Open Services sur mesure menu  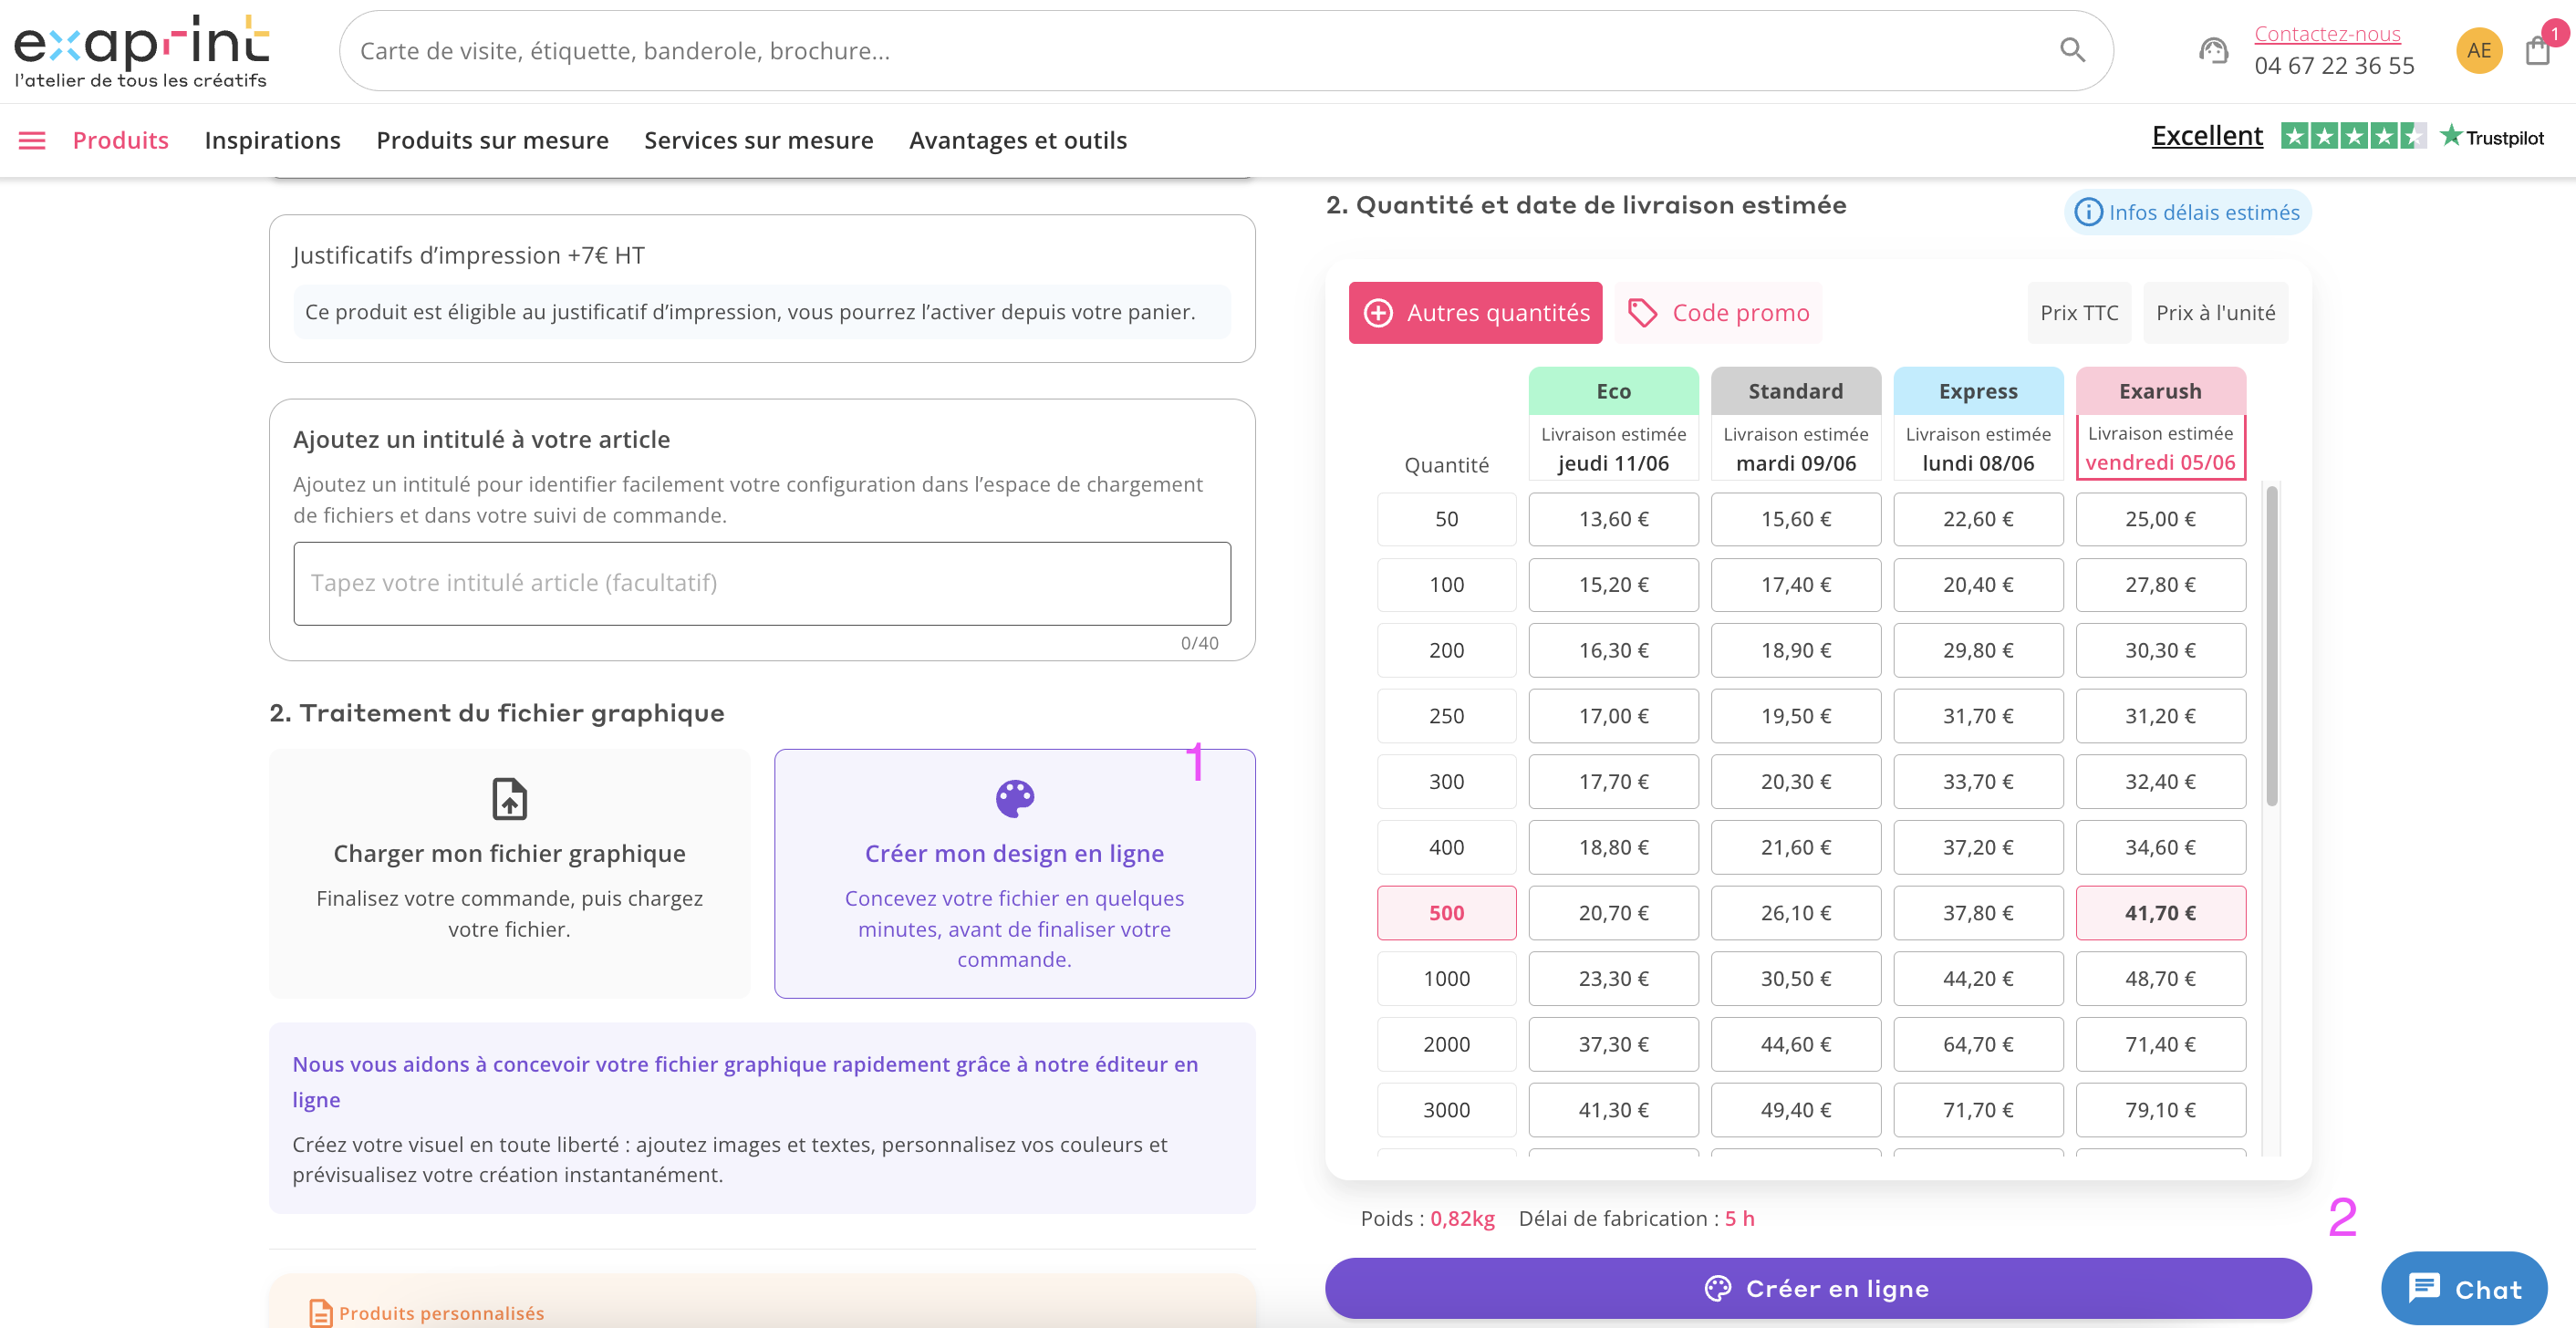click(x=758, y=140)
